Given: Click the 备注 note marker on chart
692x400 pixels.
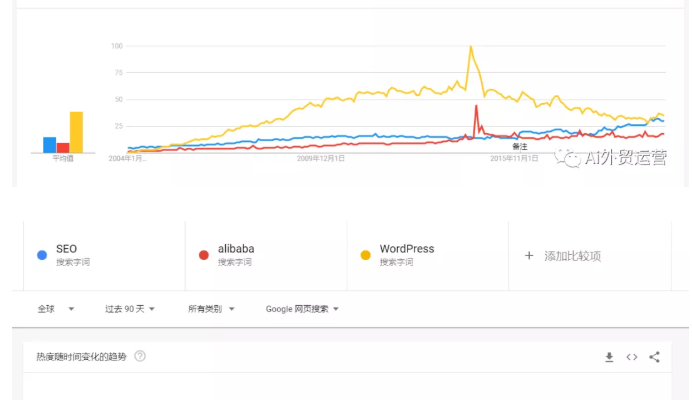Looking at the screenshot, I should coord(519,146).
